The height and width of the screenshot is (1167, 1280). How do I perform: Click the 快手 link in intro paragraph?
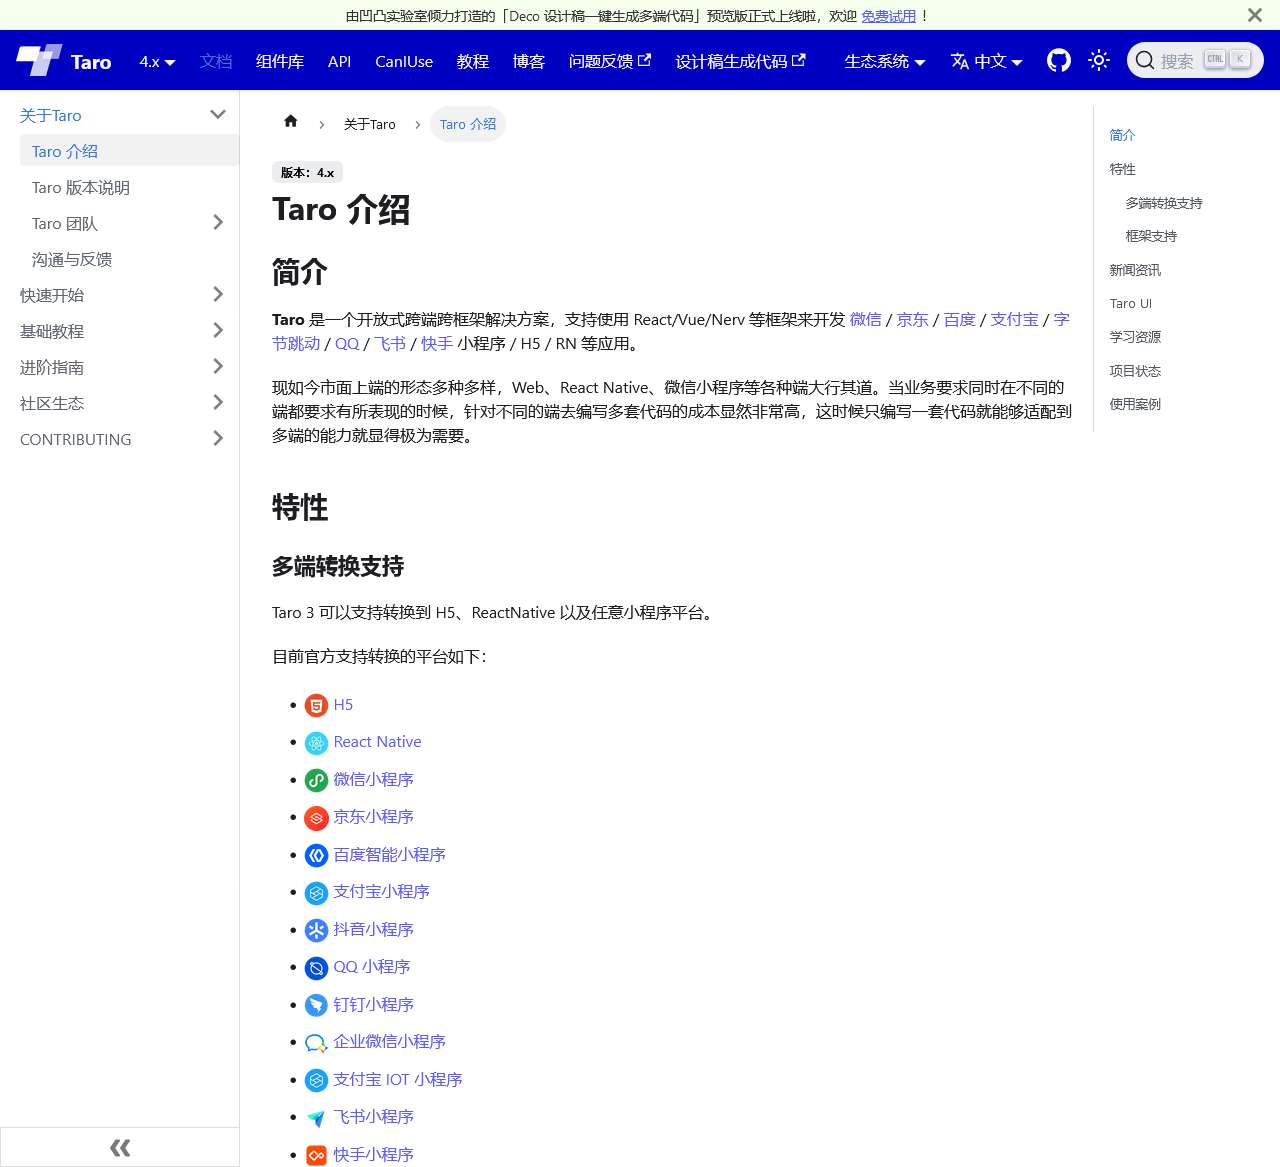pyautogui.click(x=437, y=343)
